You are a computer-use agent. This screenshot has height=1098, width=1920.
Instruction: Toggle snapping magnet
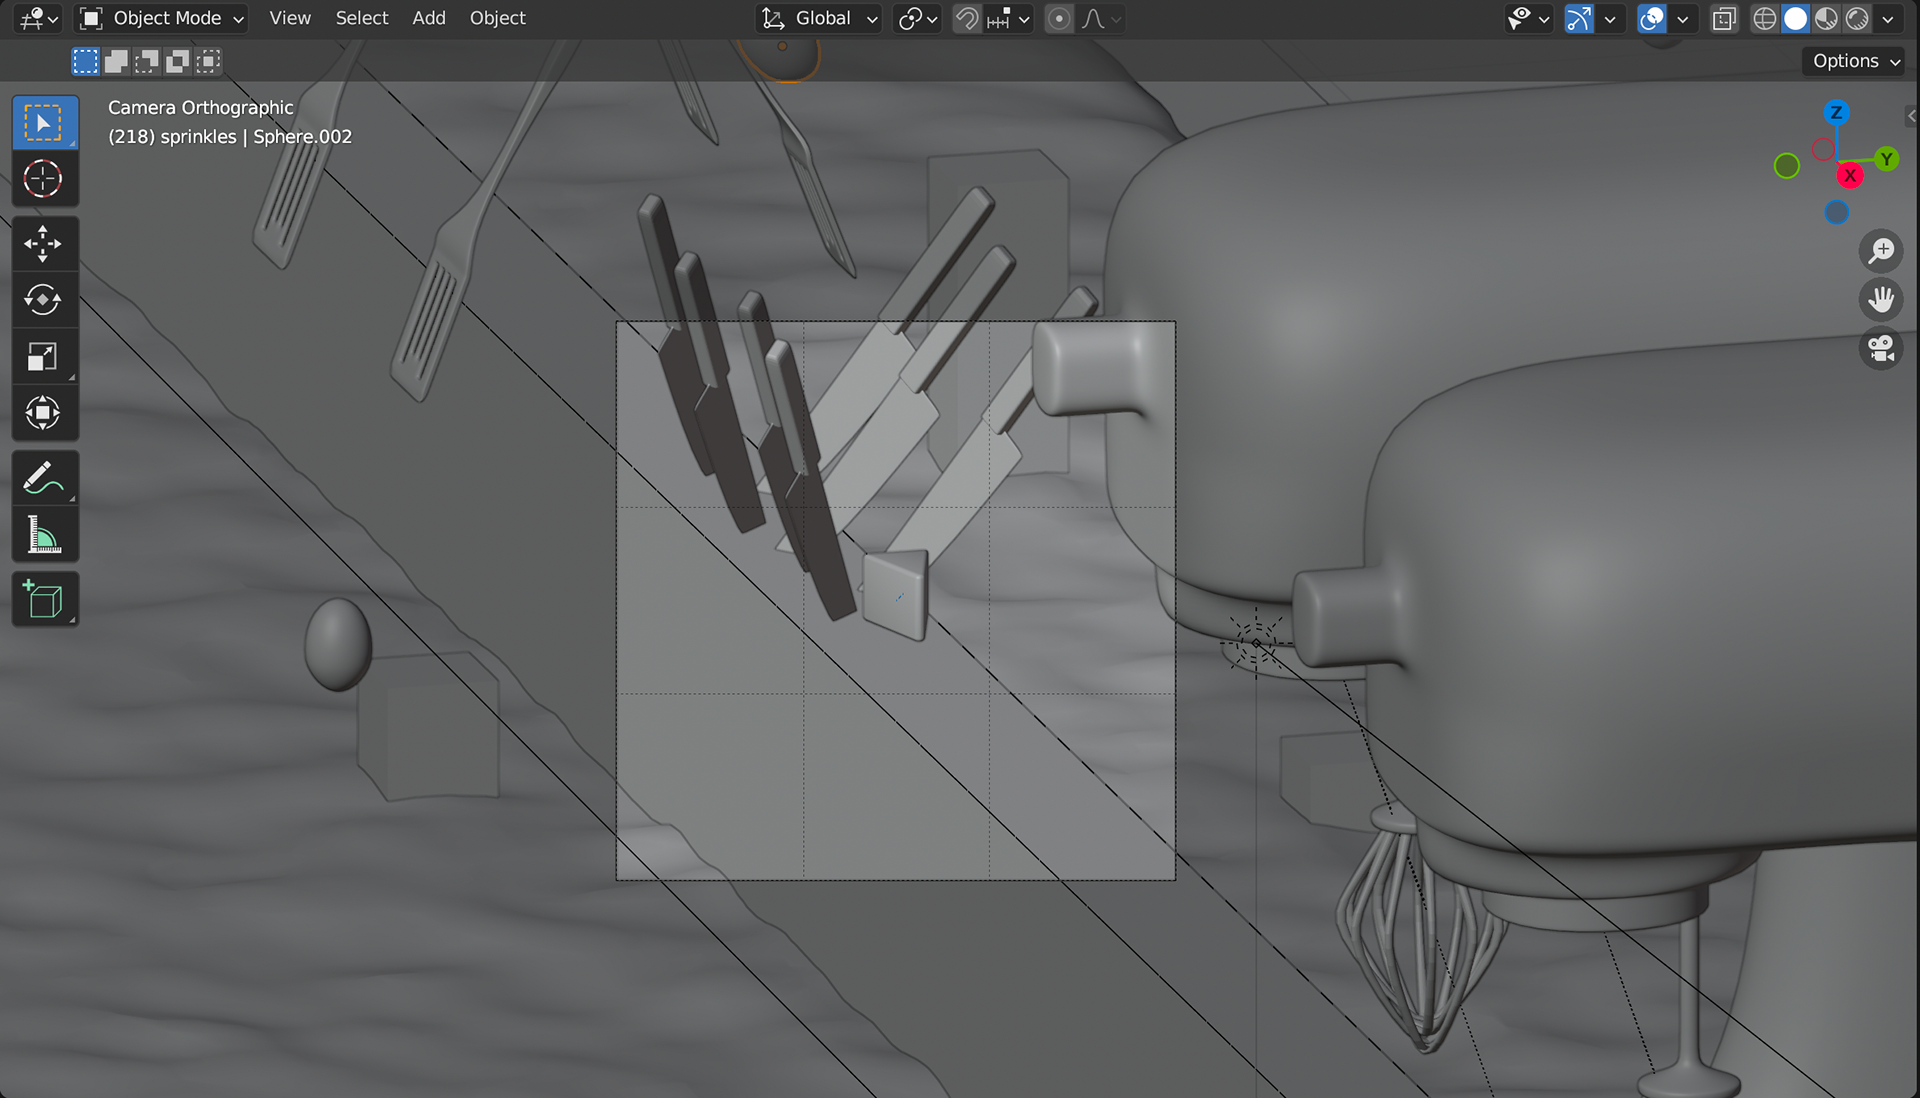(966, 19)
